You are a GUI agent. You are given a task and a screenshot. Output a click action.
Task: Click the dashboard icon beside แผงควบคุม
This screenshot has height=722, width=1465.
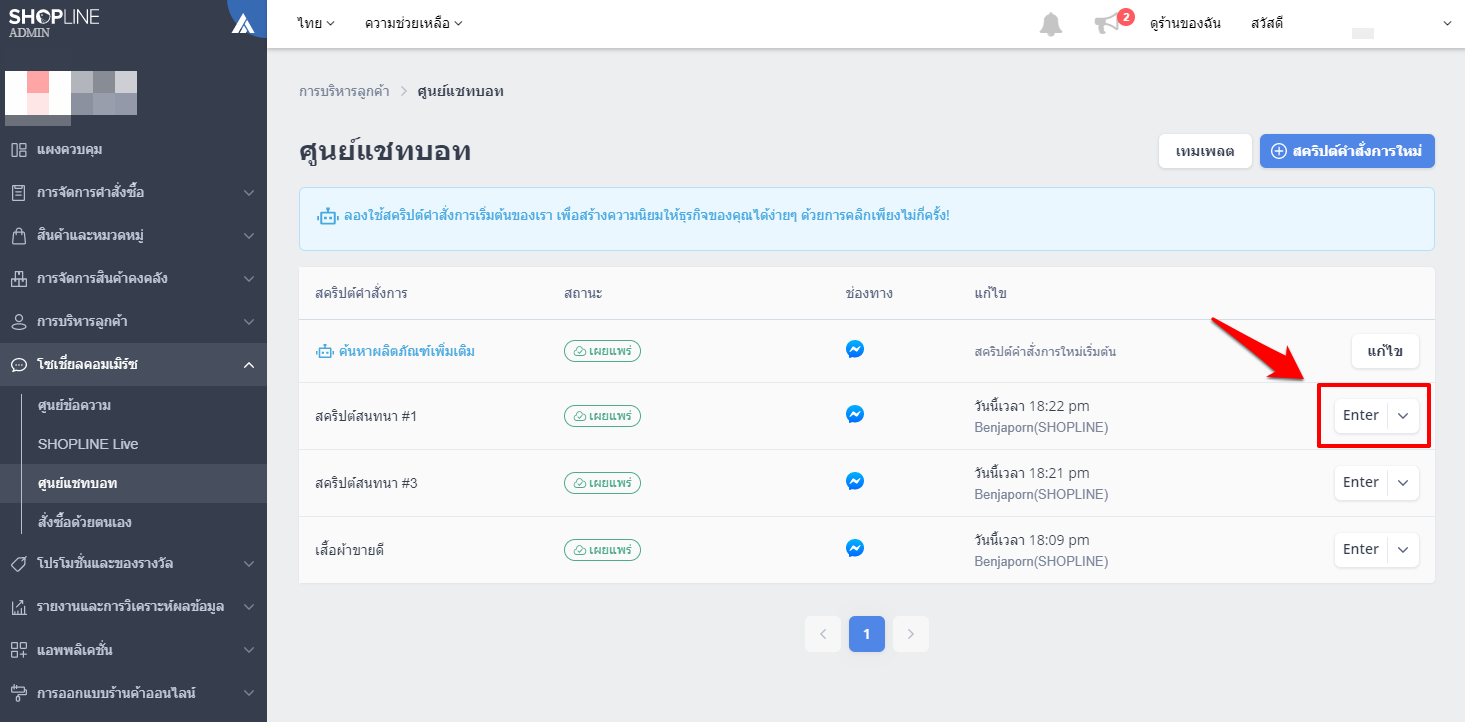pyautogui.click(x=18, y=150)
